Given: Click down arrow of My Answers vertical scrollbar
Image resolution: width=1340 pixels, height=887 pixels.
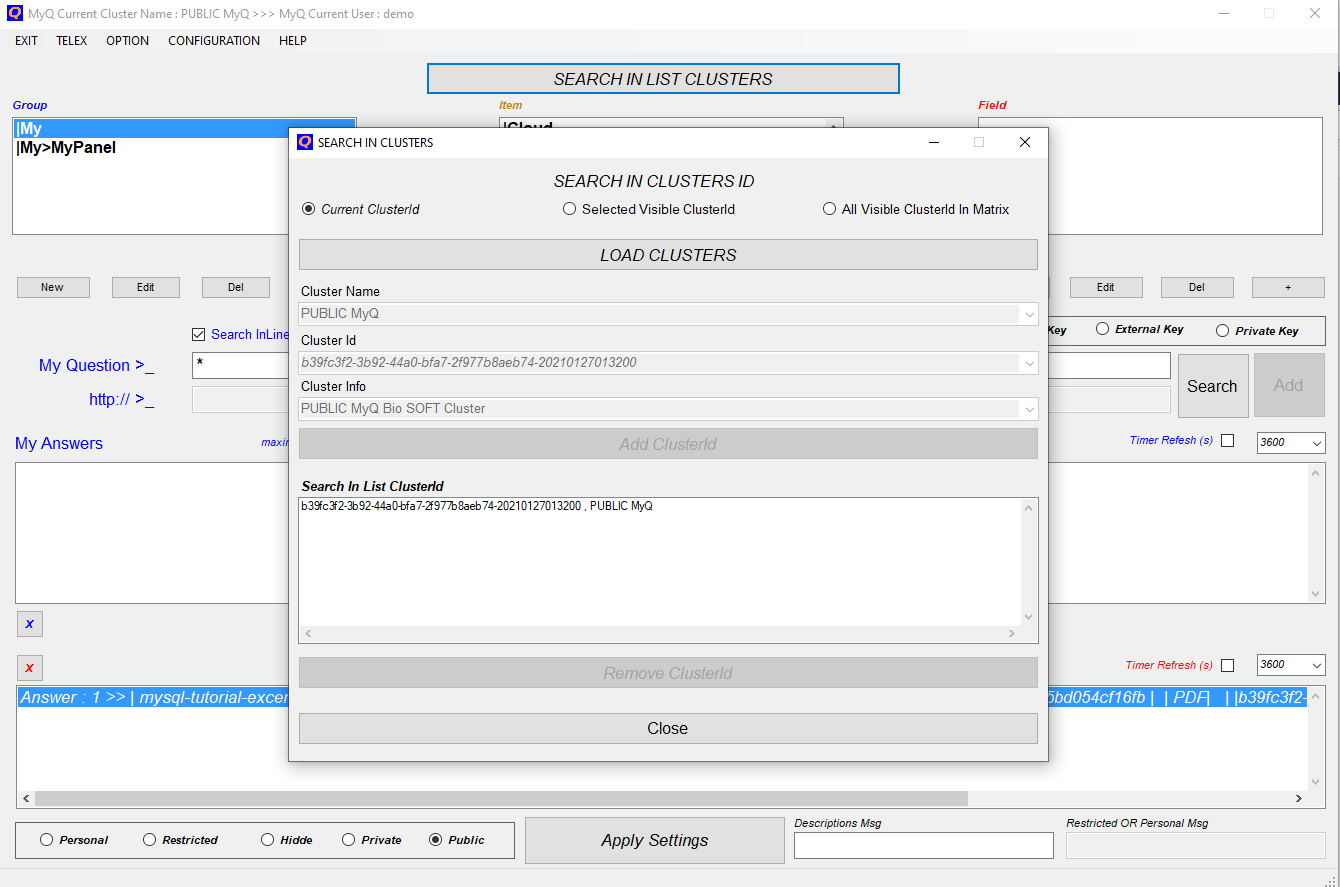Looking at the screenshot, I should [1316, 594].
